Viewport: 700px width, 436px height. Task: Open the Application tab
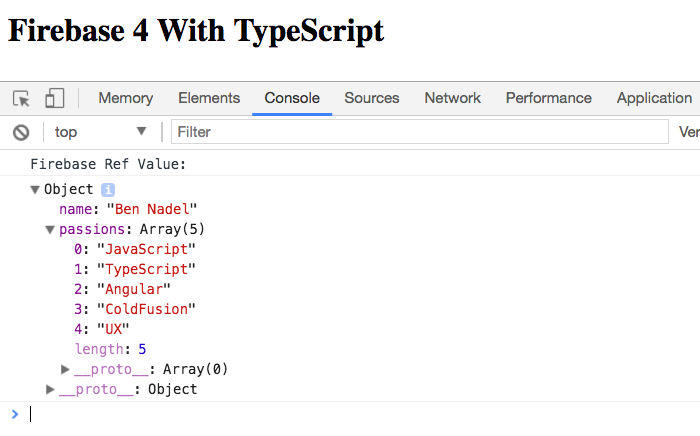[654, 98]
